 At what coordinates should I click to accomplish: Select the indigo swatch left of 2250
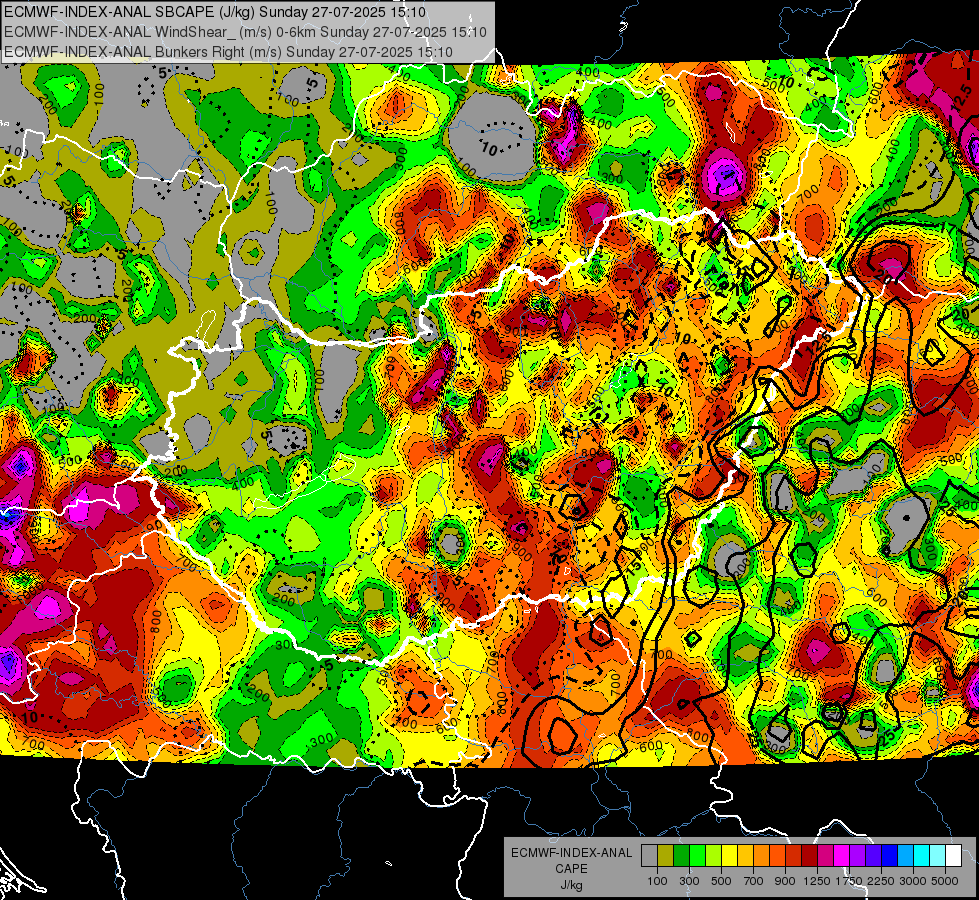pos(873,856)
